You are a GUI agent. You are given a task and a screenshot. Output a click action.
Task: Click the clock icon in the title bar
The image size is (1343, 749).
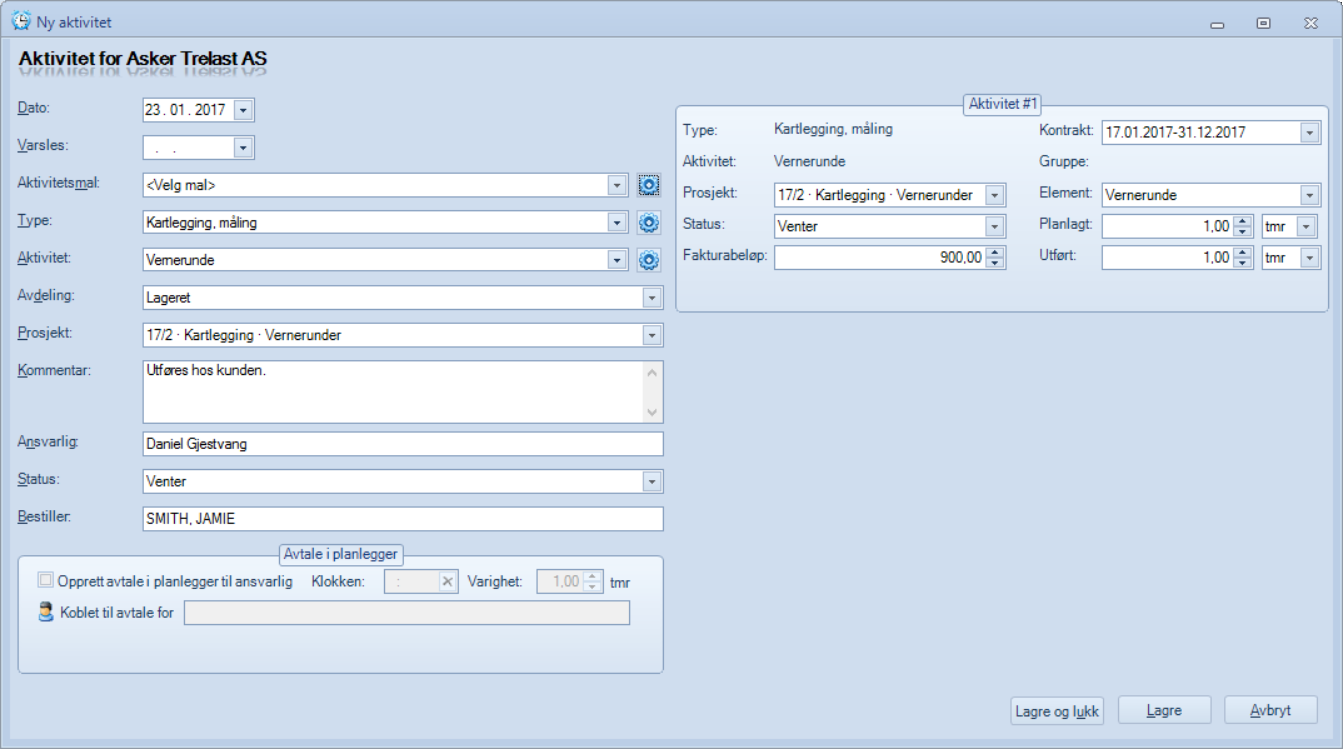20,20
